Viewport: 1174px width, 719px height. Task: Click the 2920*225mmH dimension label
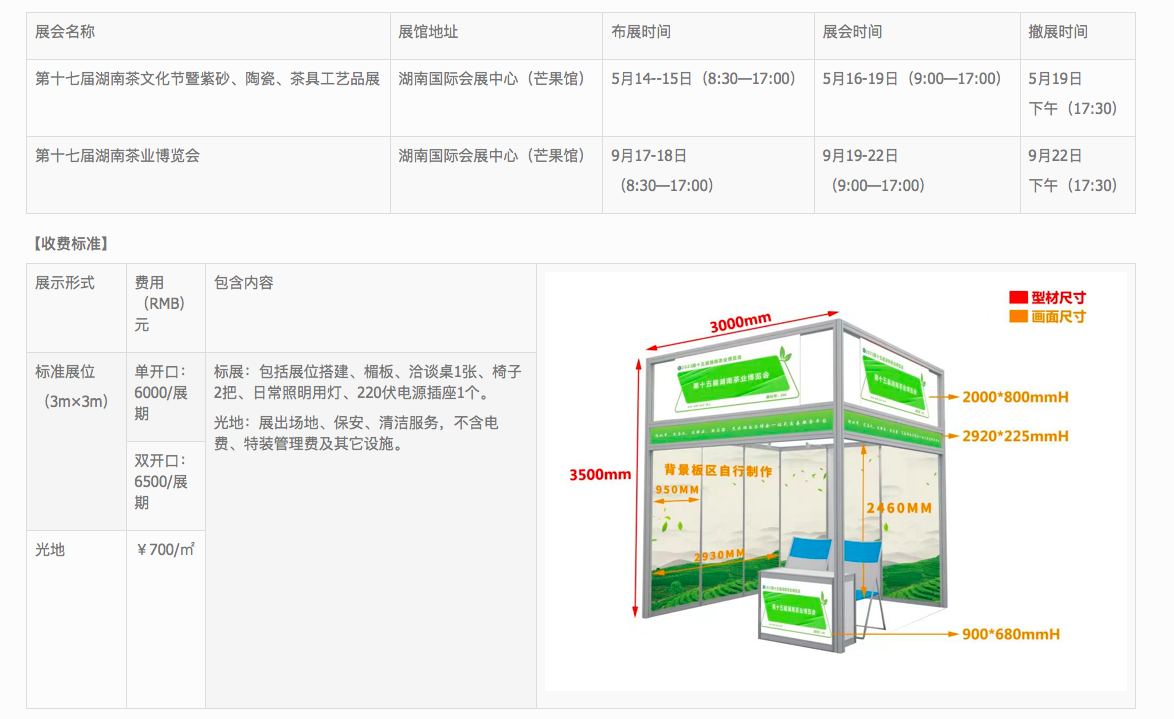(1015, 436)
